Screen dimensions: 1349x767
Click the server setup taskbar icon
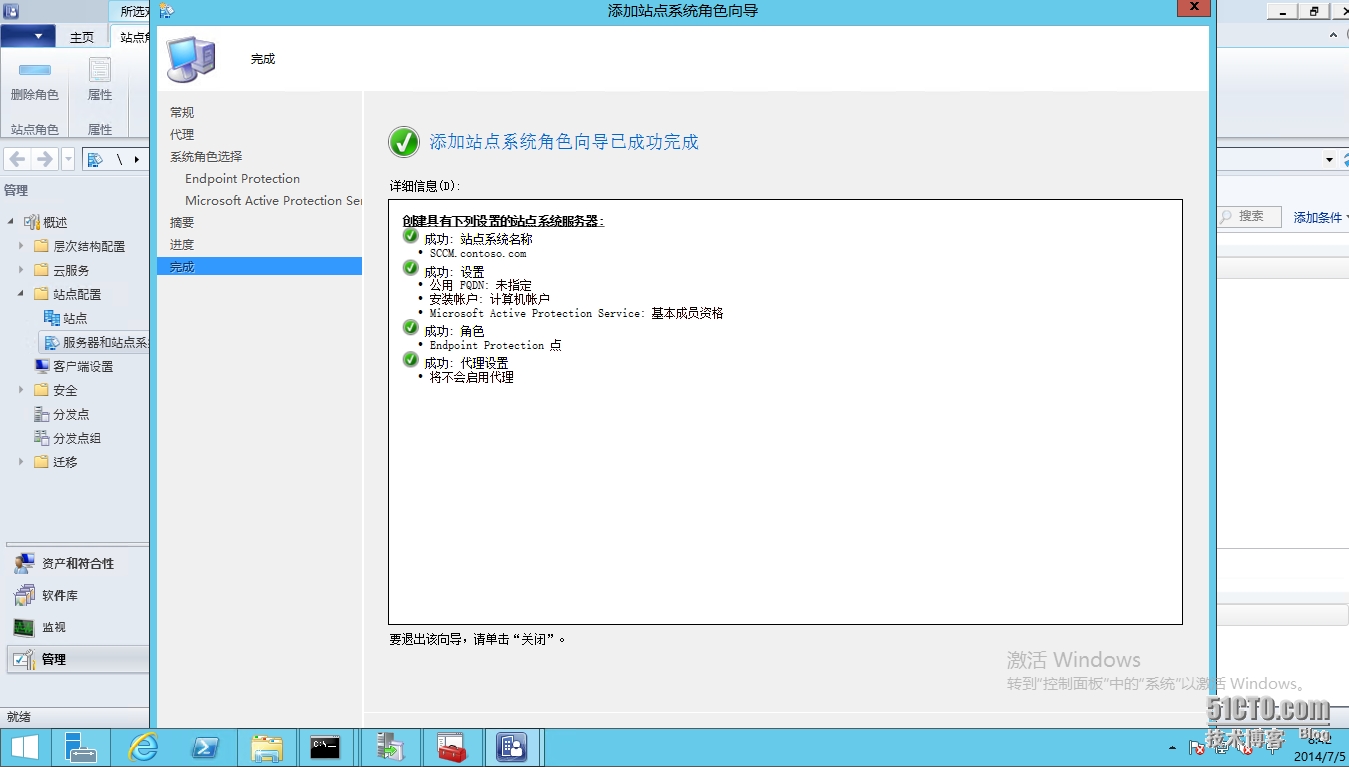(x=390, y=747)
